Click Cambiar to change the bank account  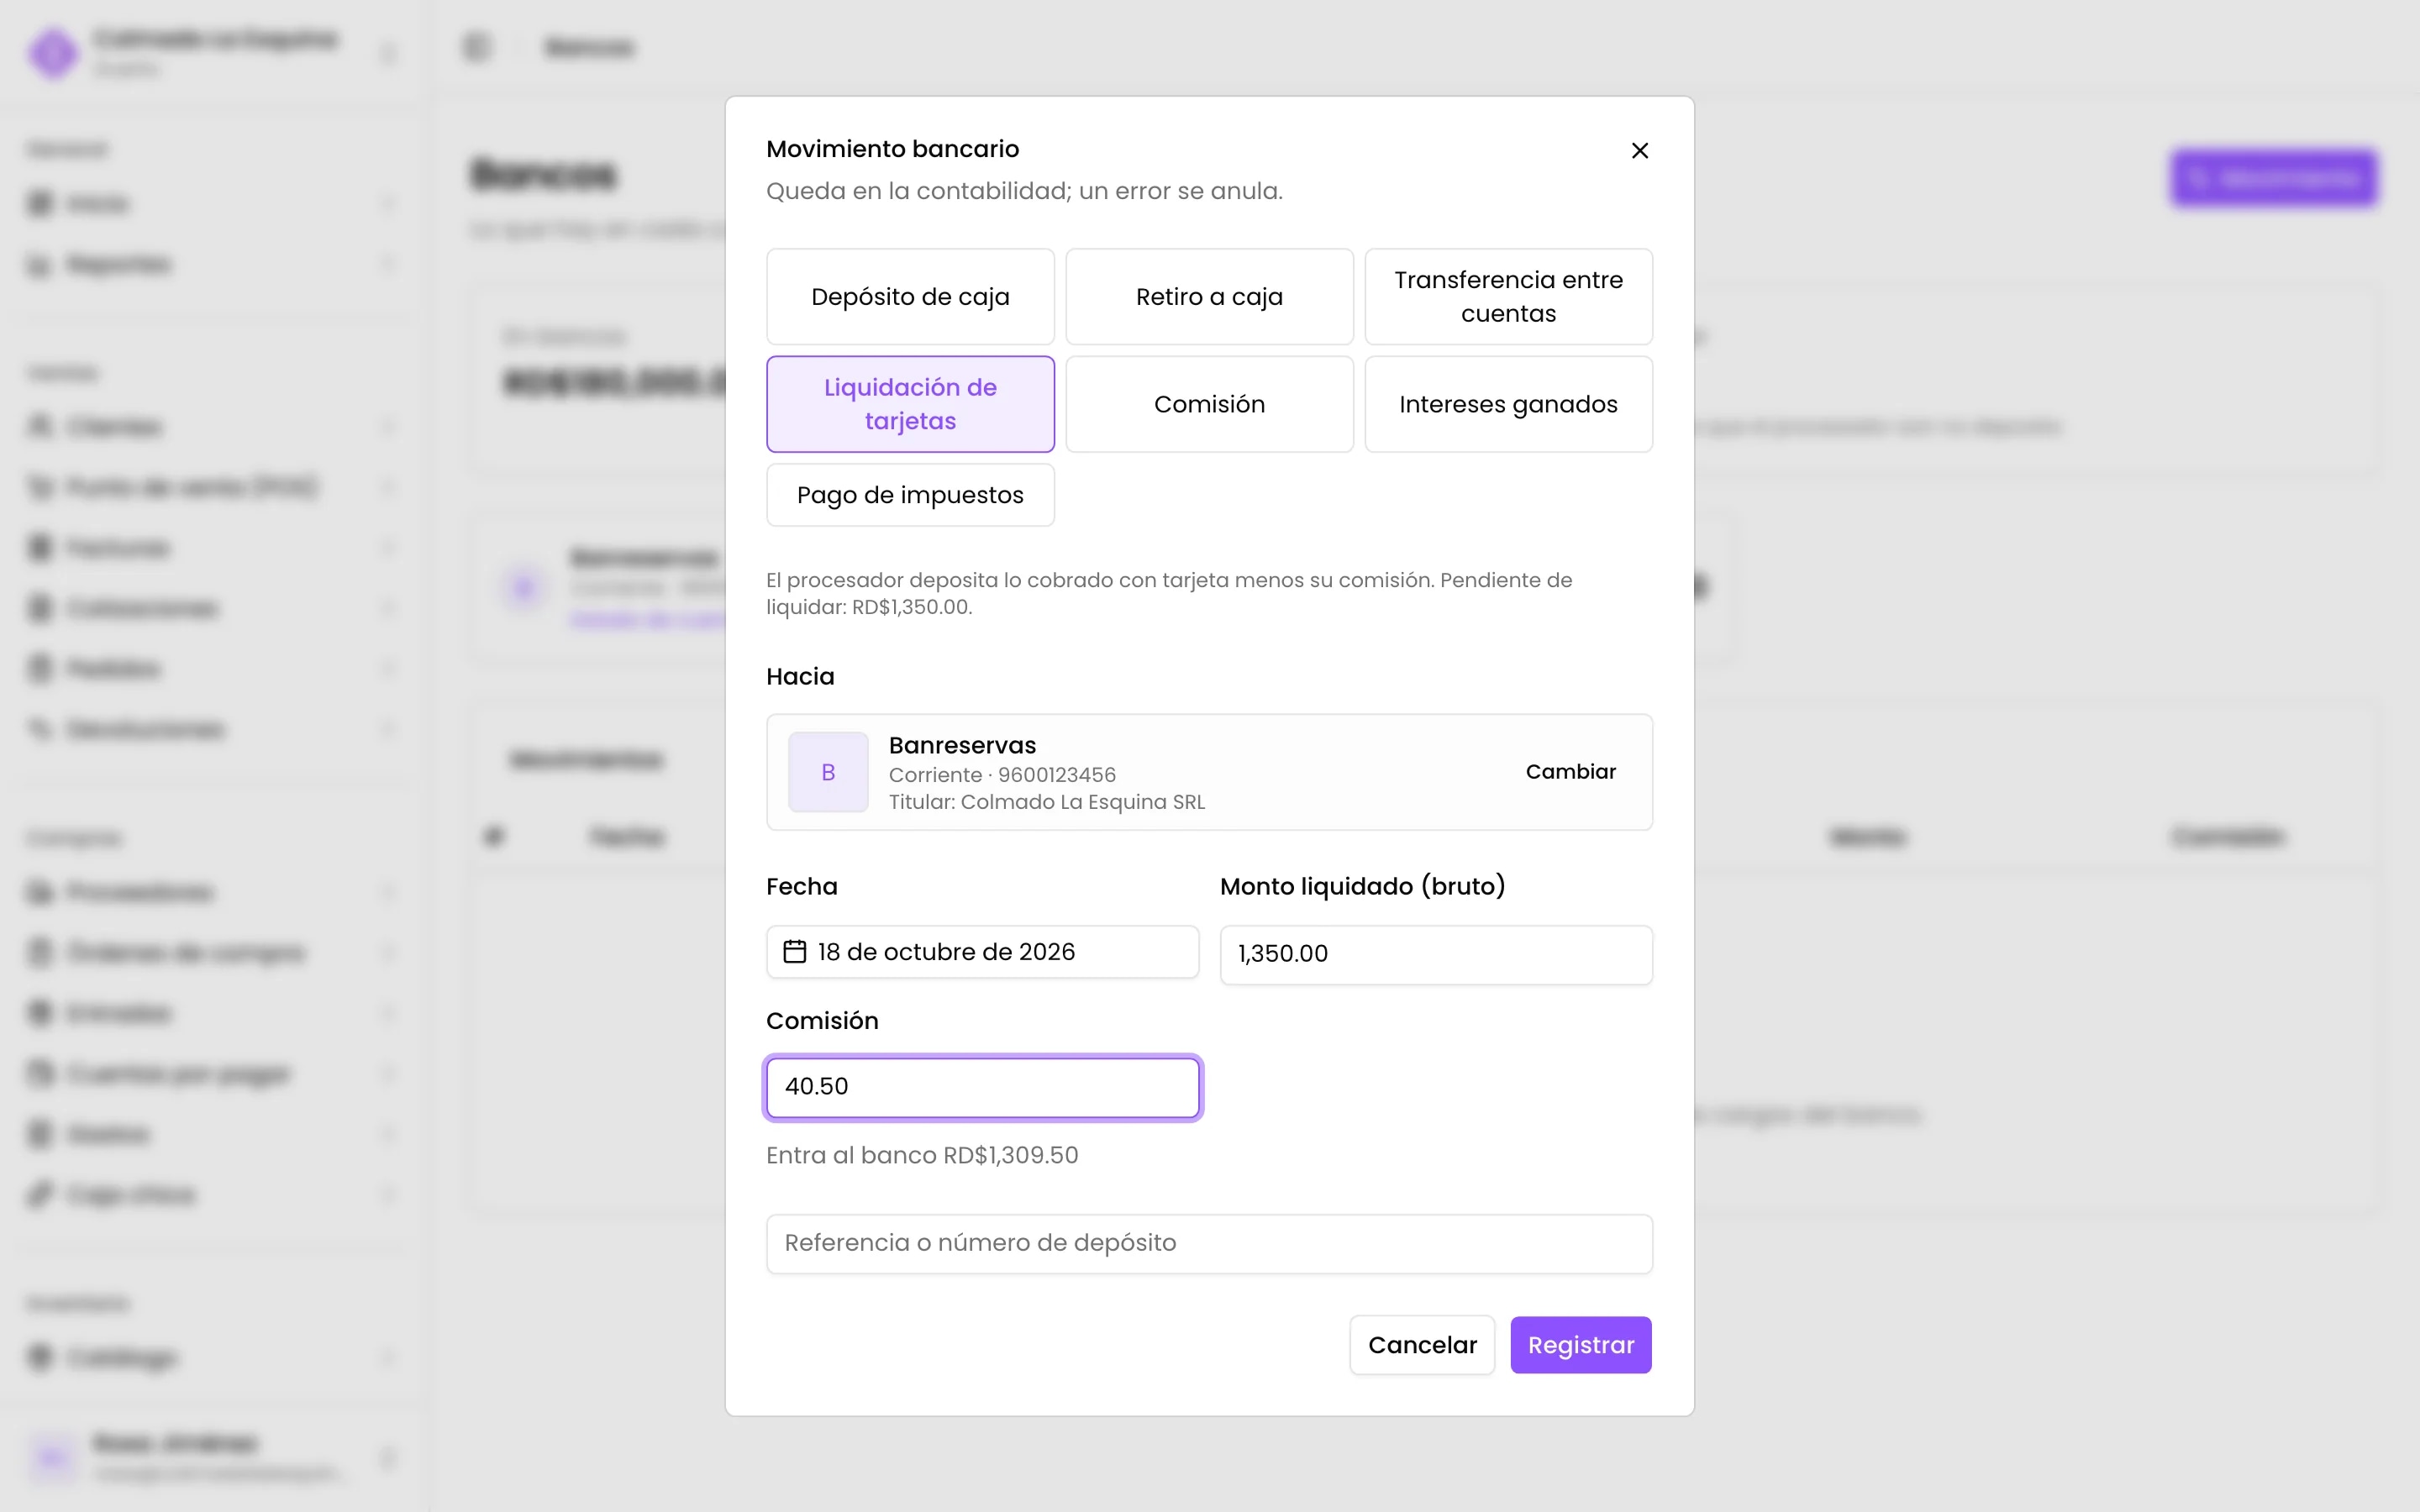click(1570, 772)
